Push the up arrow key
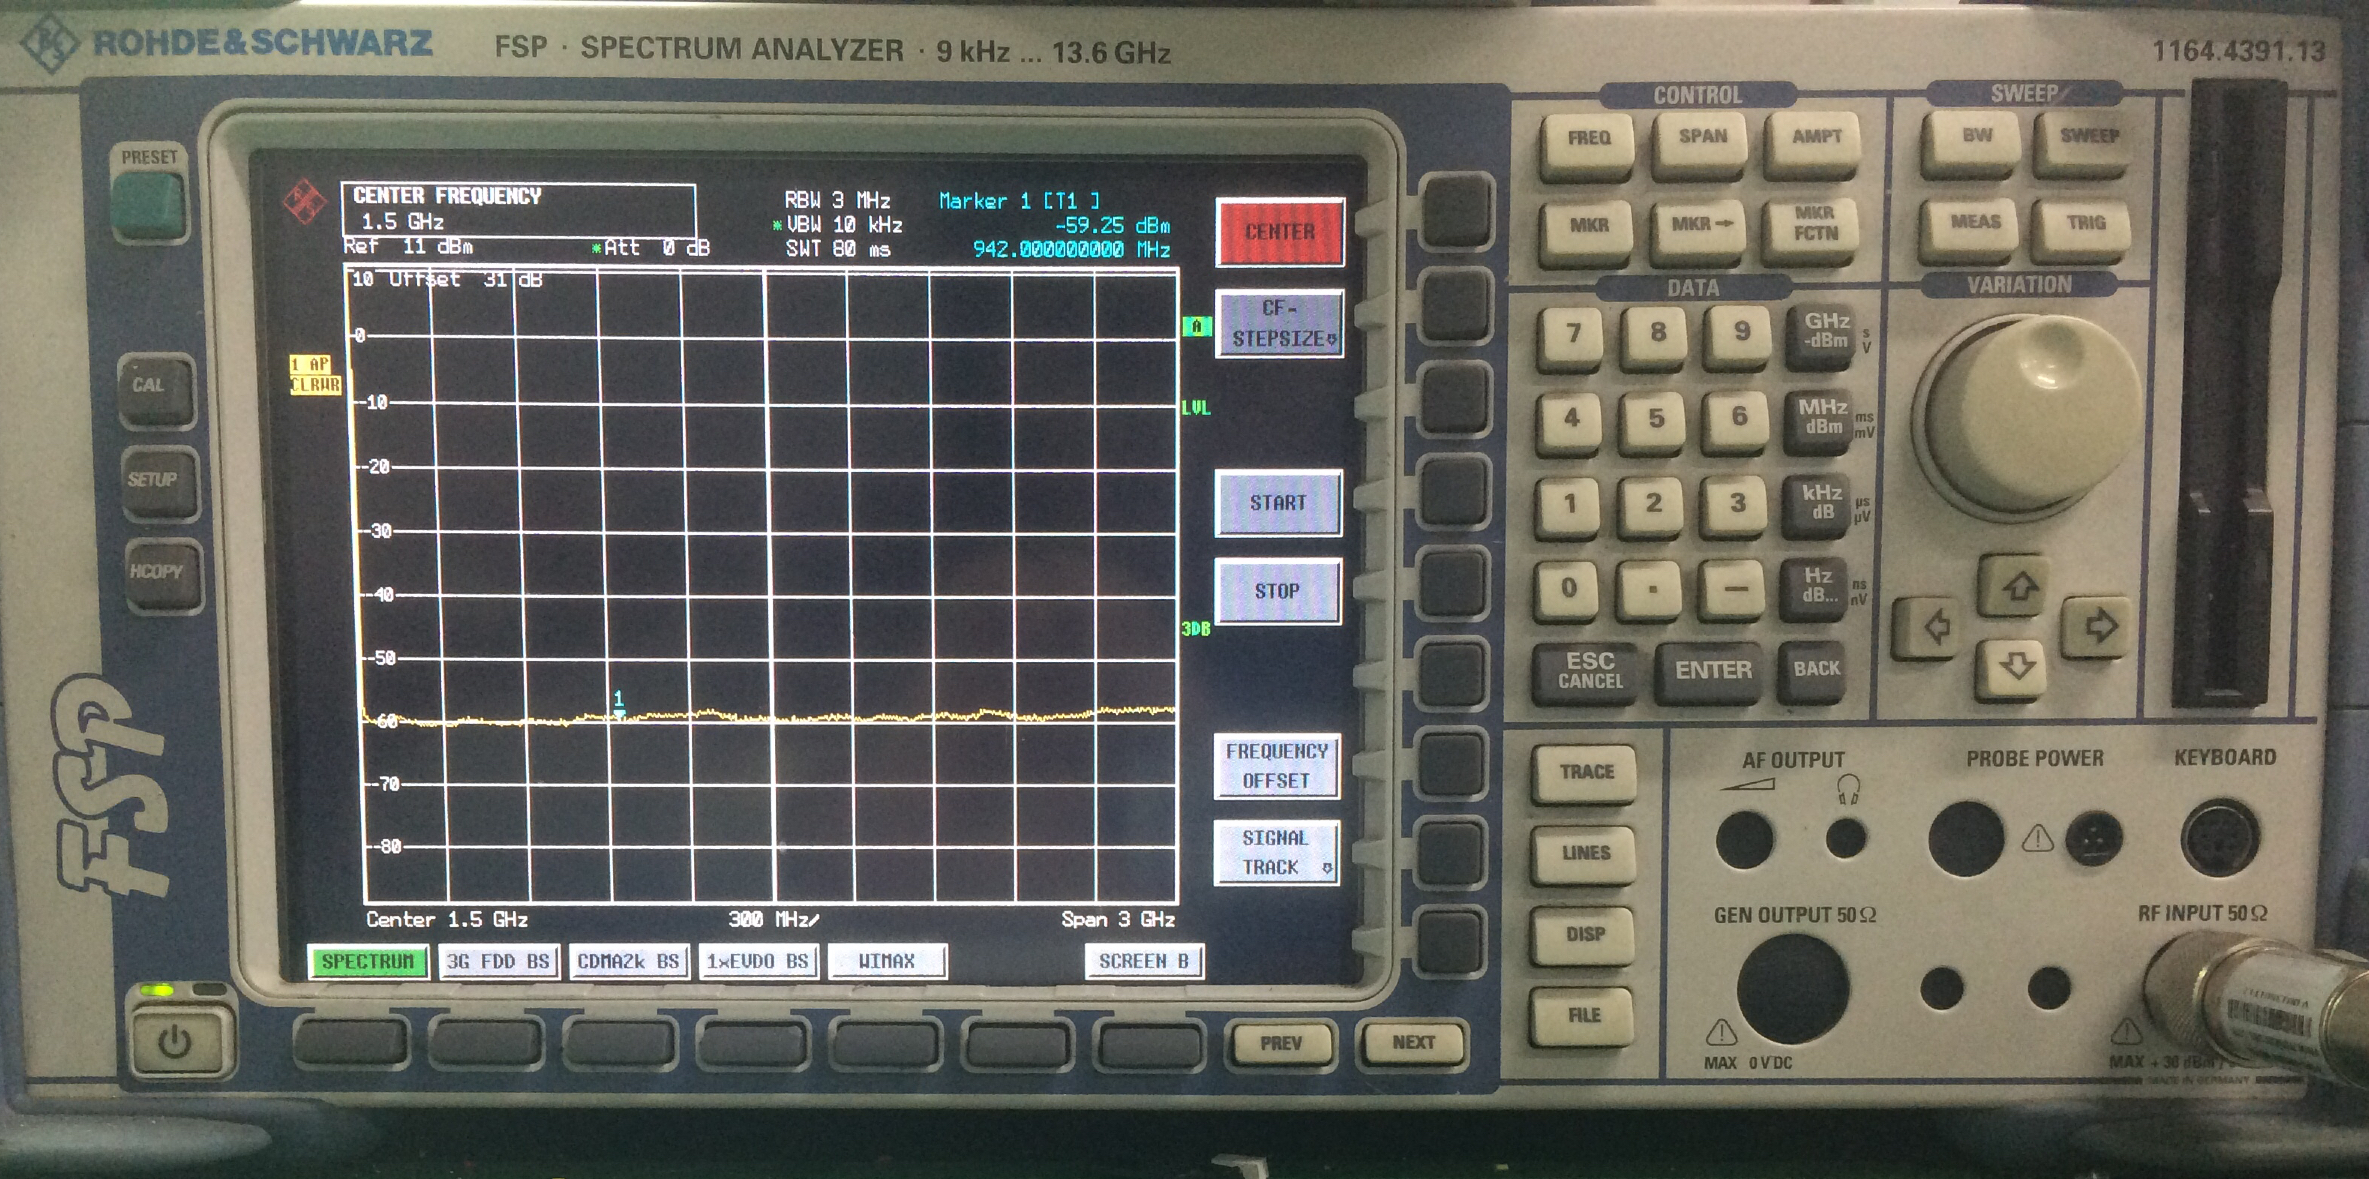This screenshot has width=2369, height=1179. point(2016,587)
